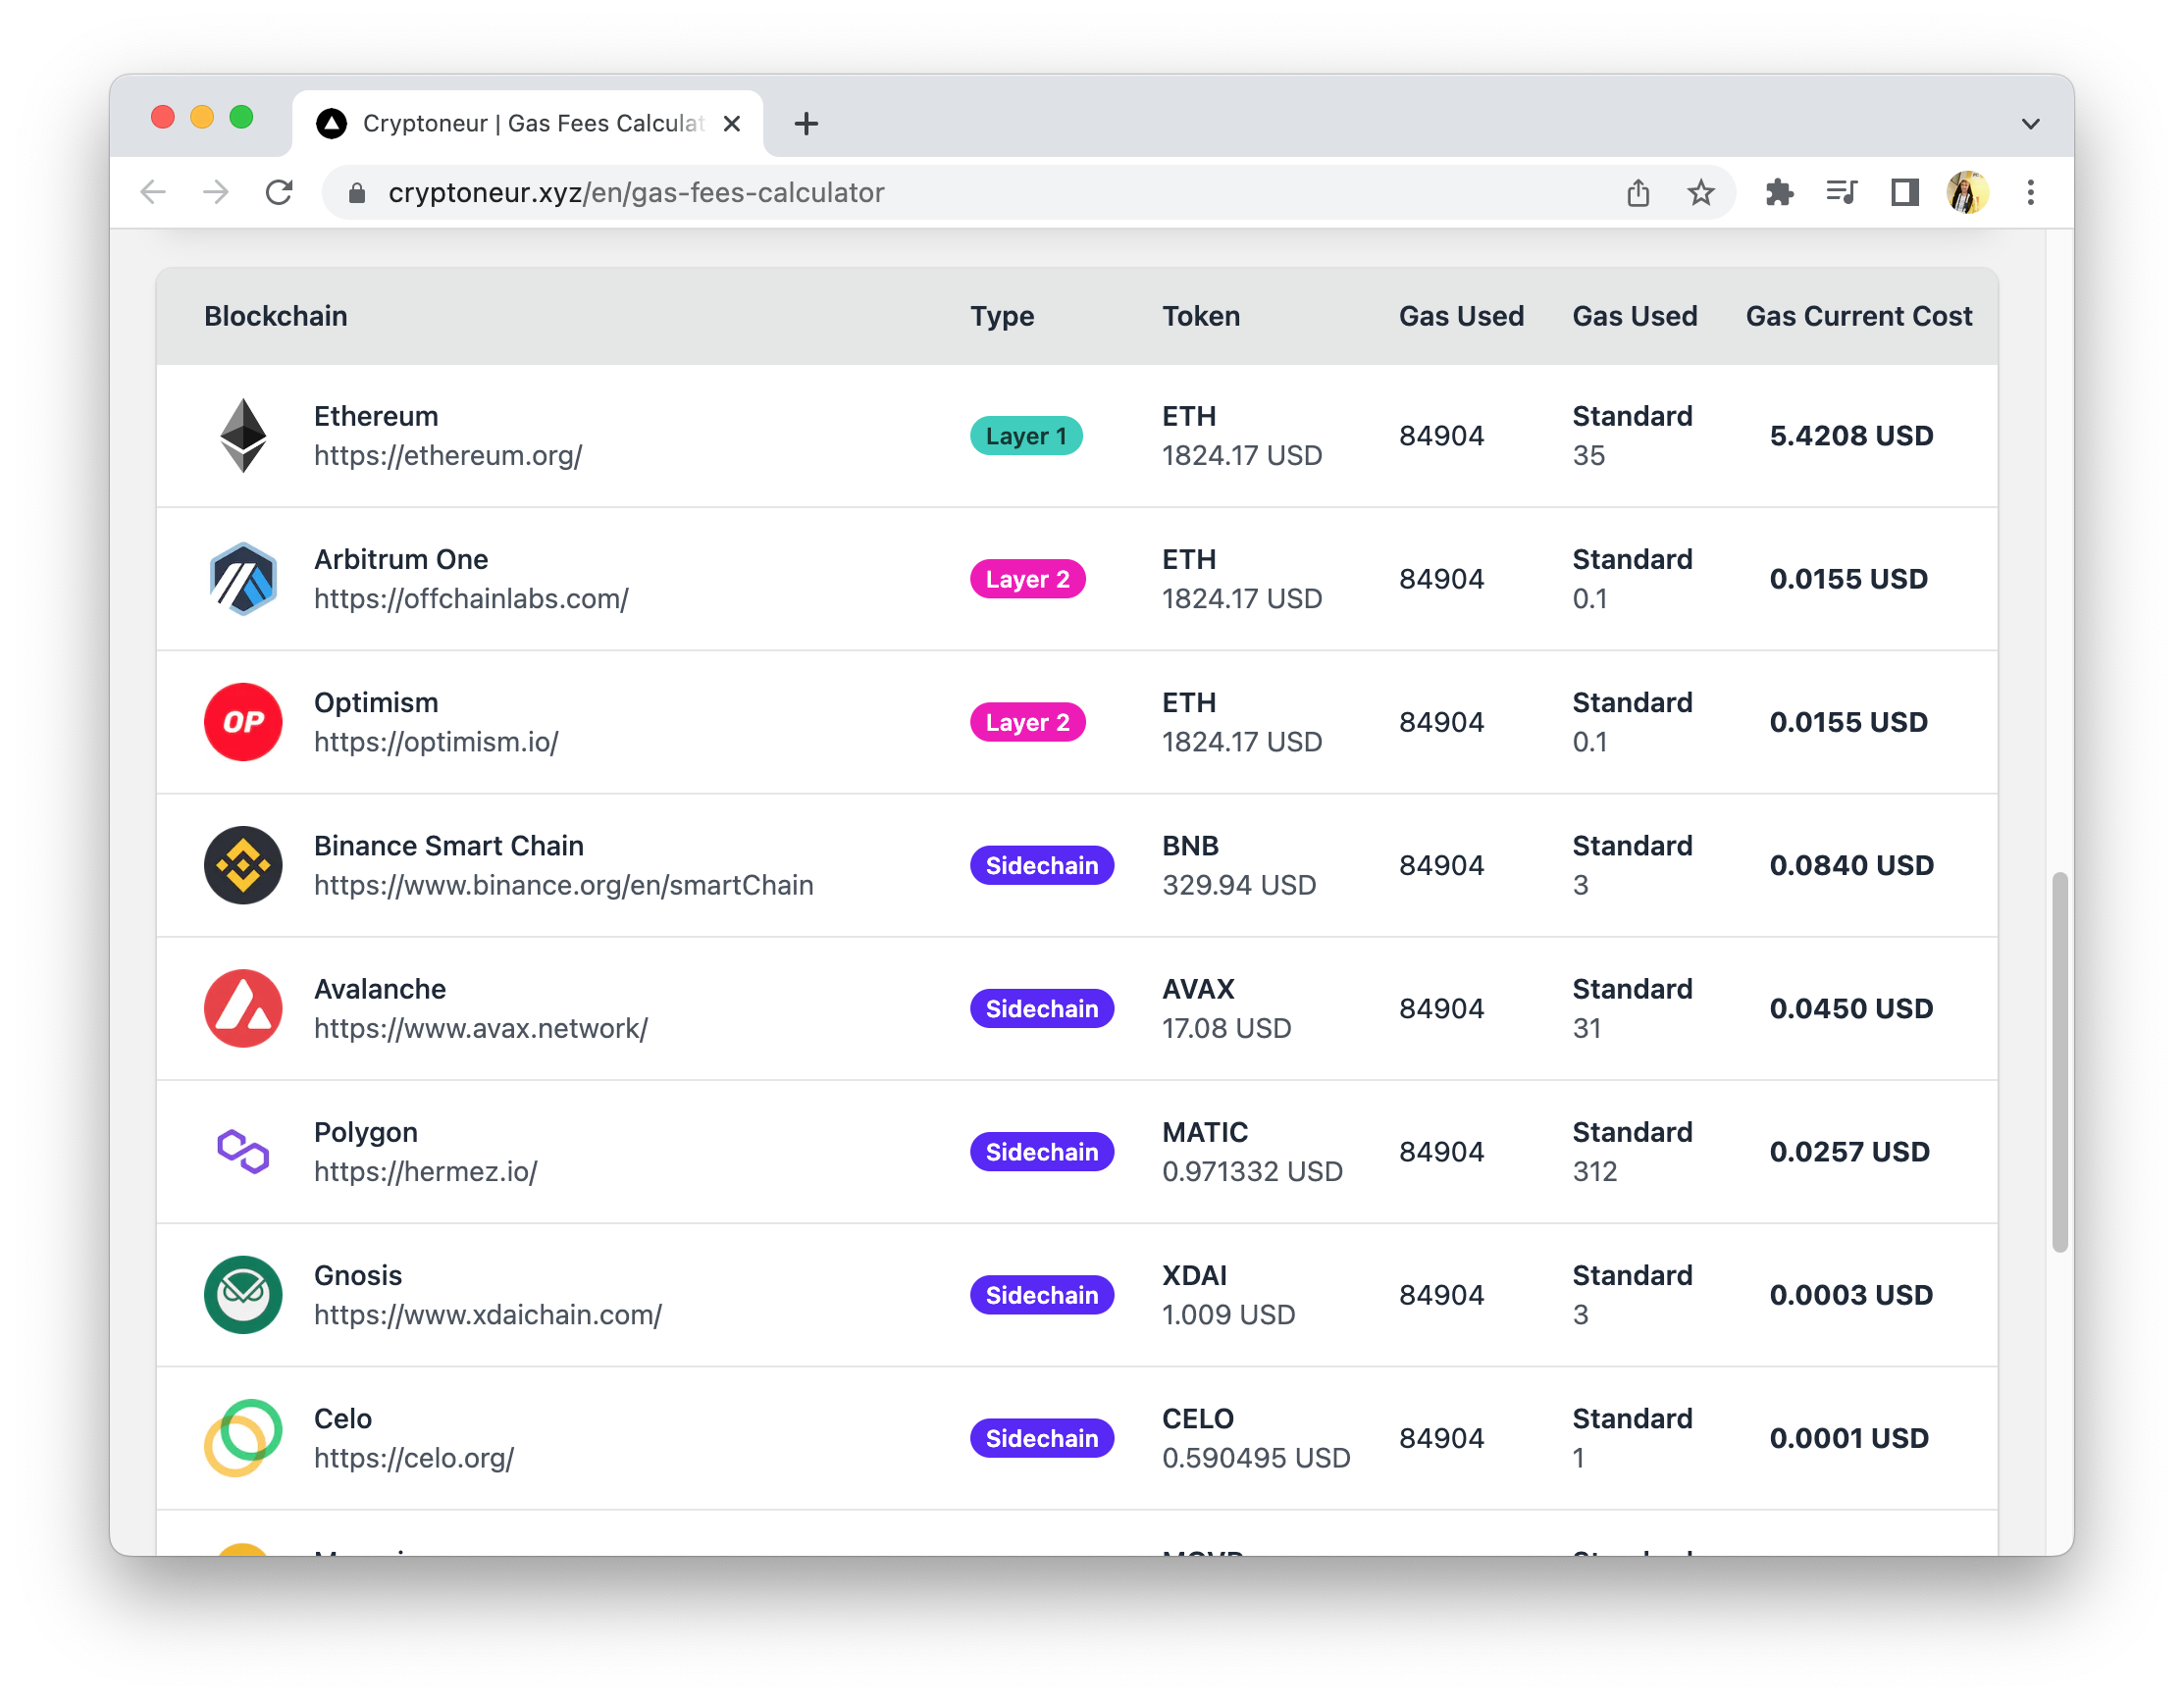Toggle the browser side panel icon

coord(1904,192)
